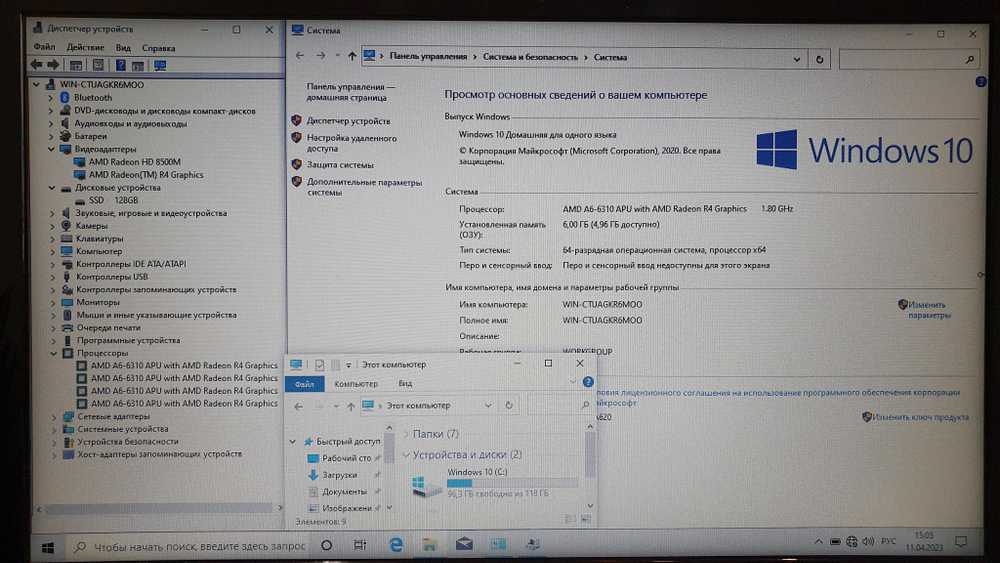The image size is (1000, 563).
Task: Click the help icon in System window
Action: [980, 82]
